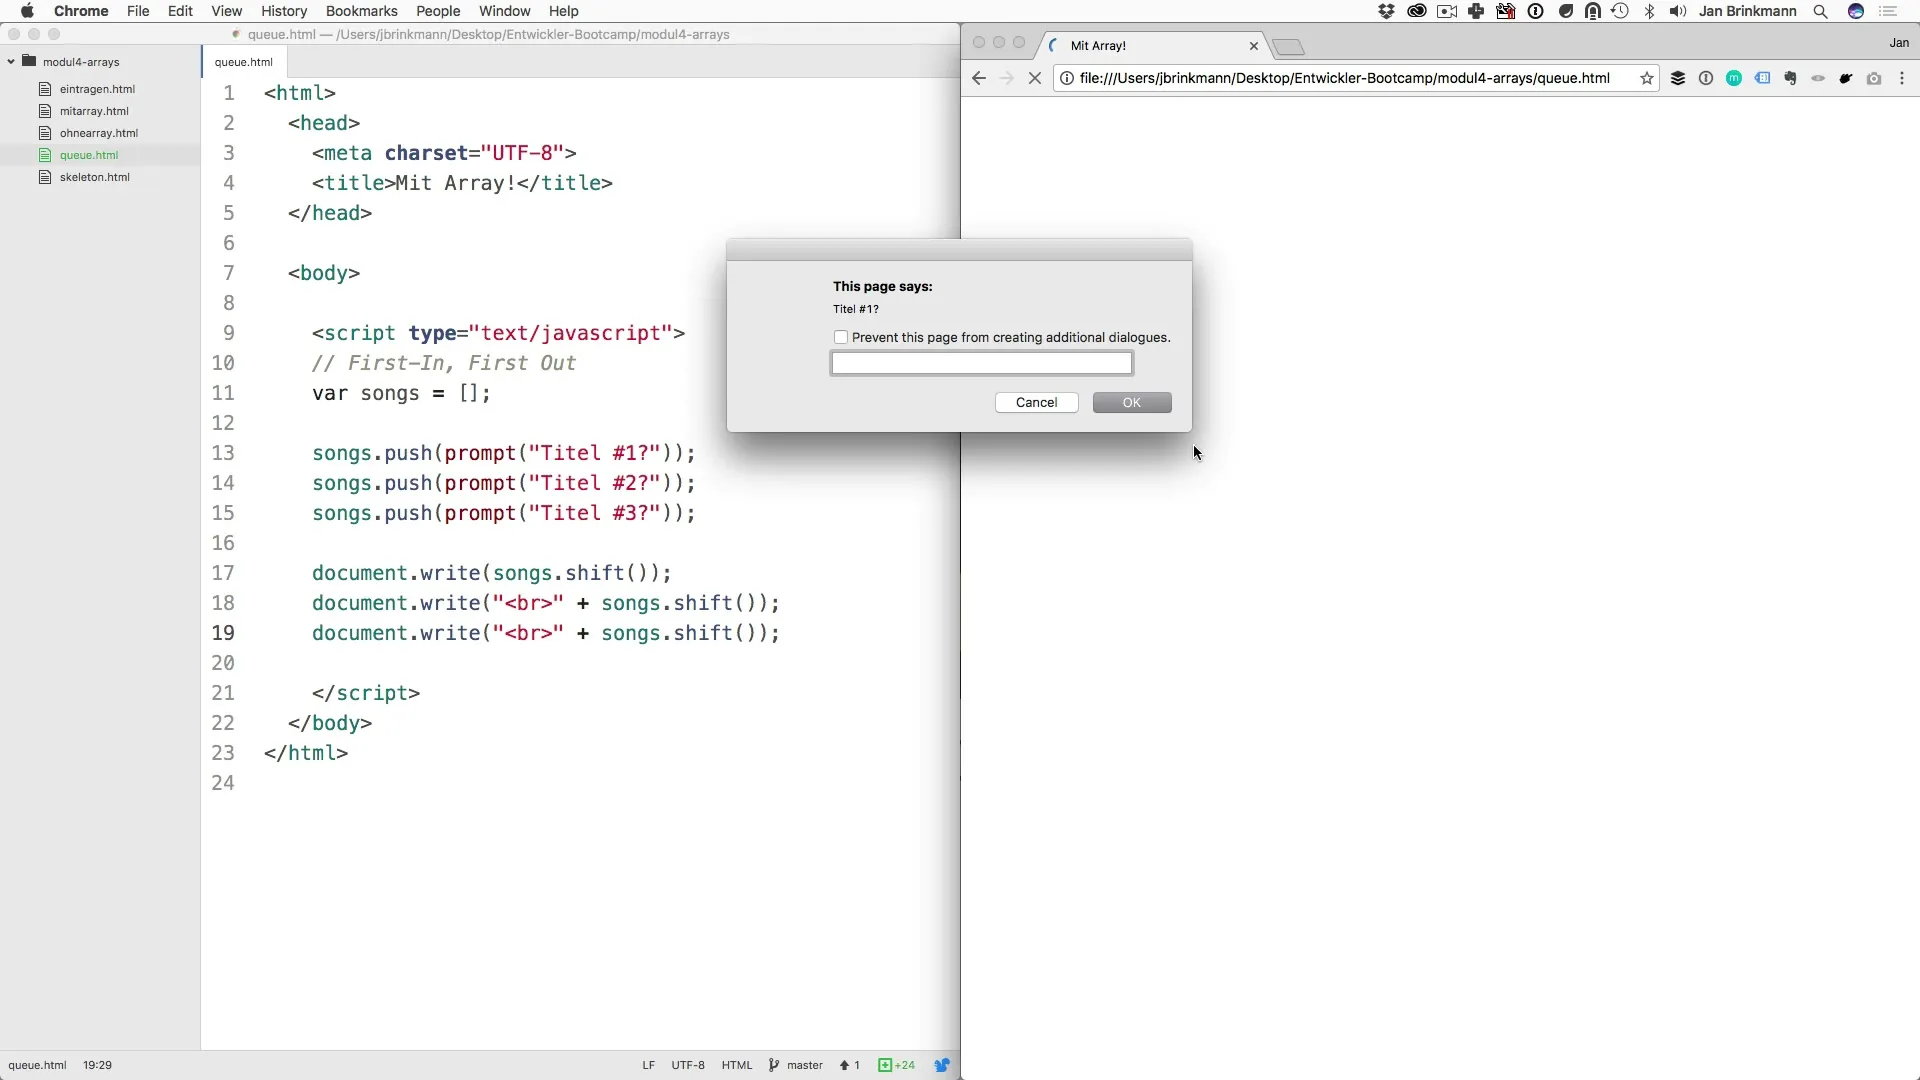Click the UTF-8 encoding selector

(x=688, y=1065)
